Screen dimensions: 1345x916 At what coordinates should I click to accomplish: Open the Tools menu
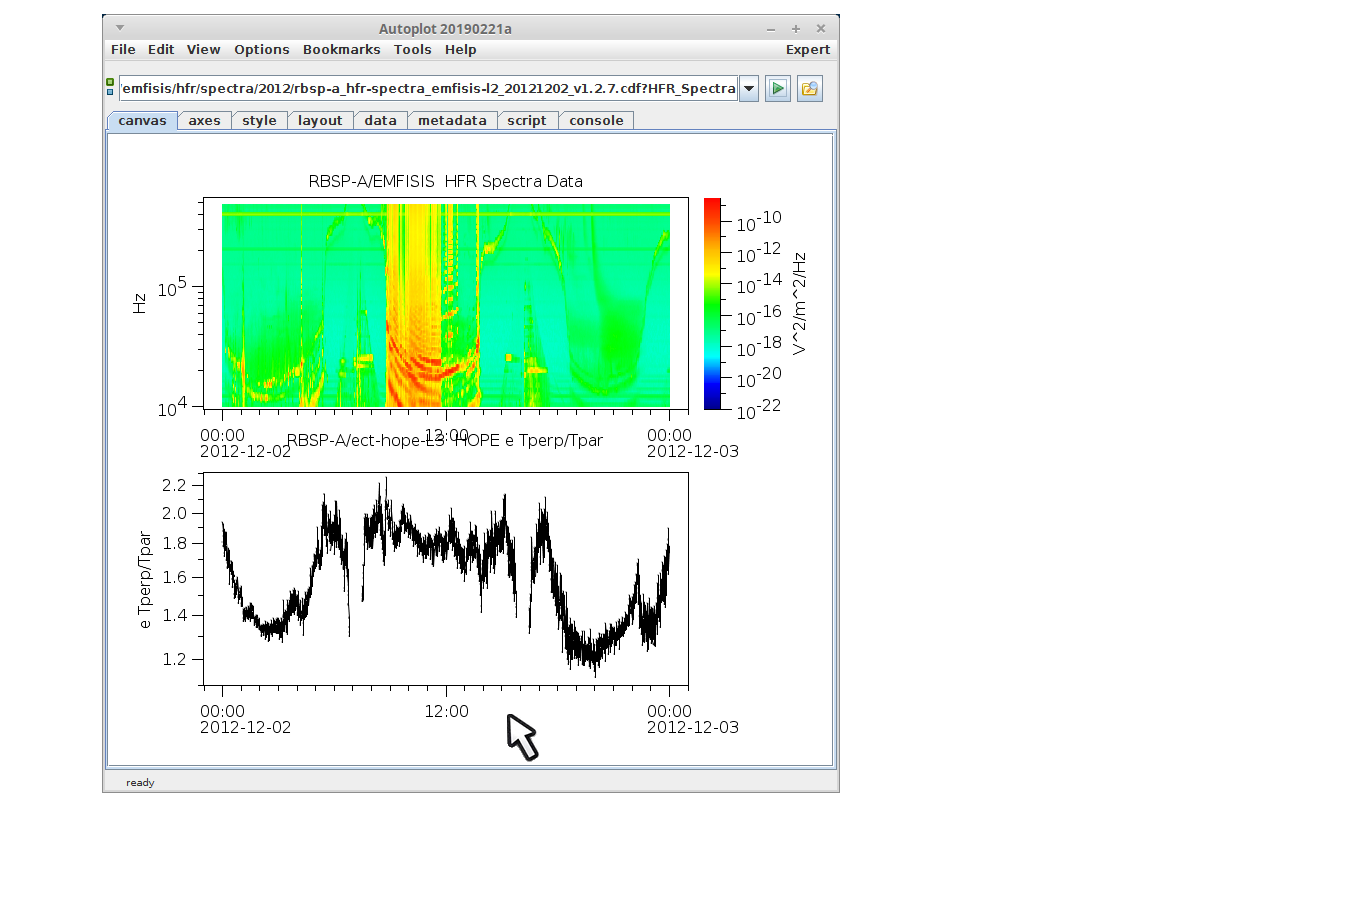tap(412, 50)
